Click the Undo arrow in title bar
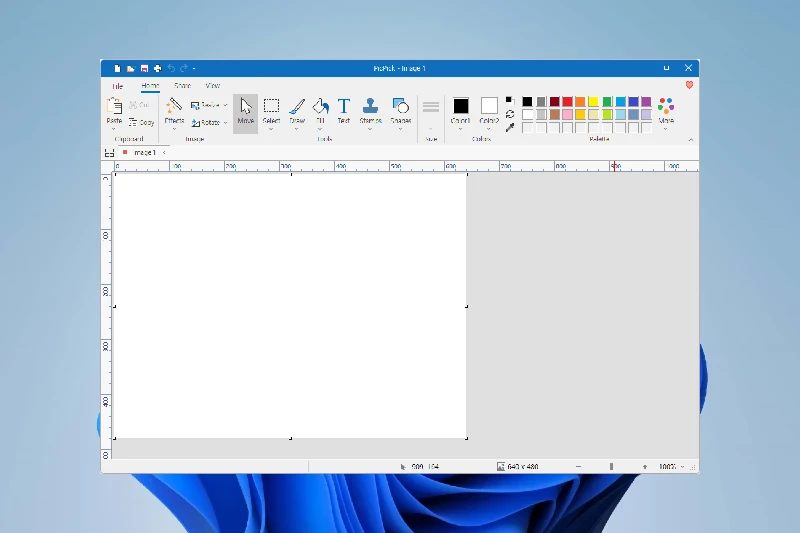 (171, 68)
